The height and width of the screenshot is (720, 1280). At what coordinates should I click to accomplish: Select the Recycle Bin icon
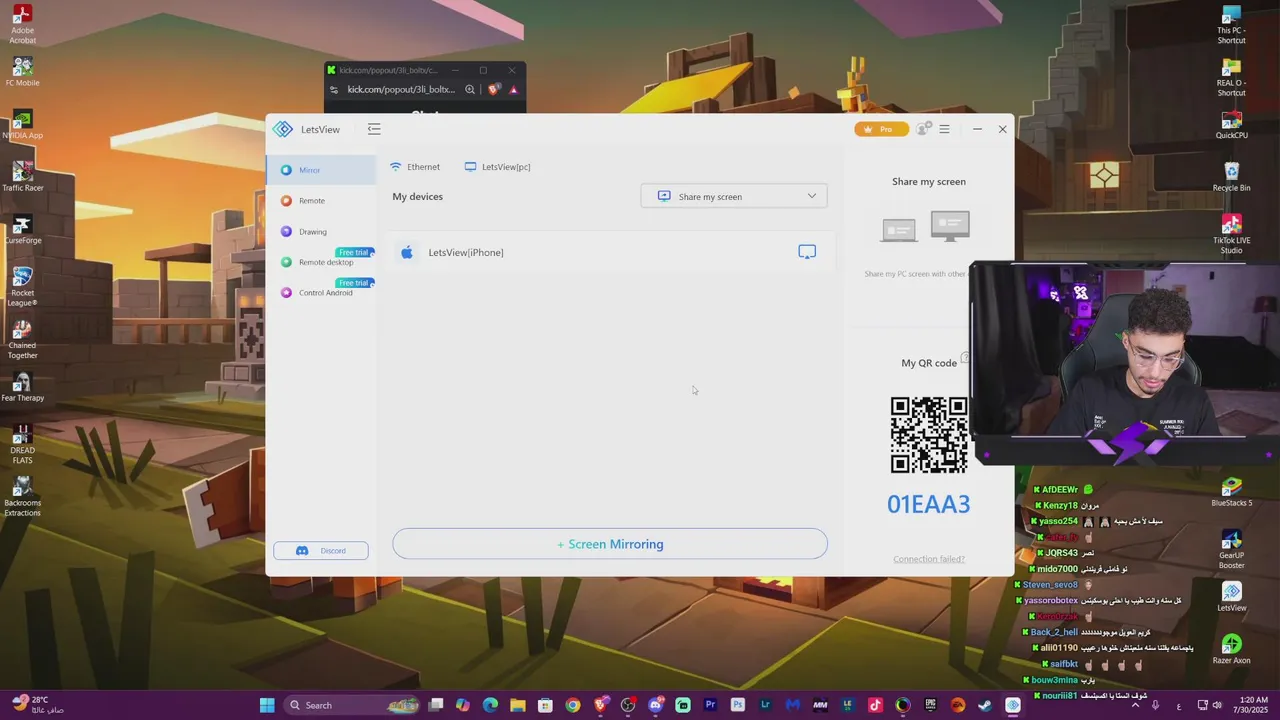tap(1231, 176)
